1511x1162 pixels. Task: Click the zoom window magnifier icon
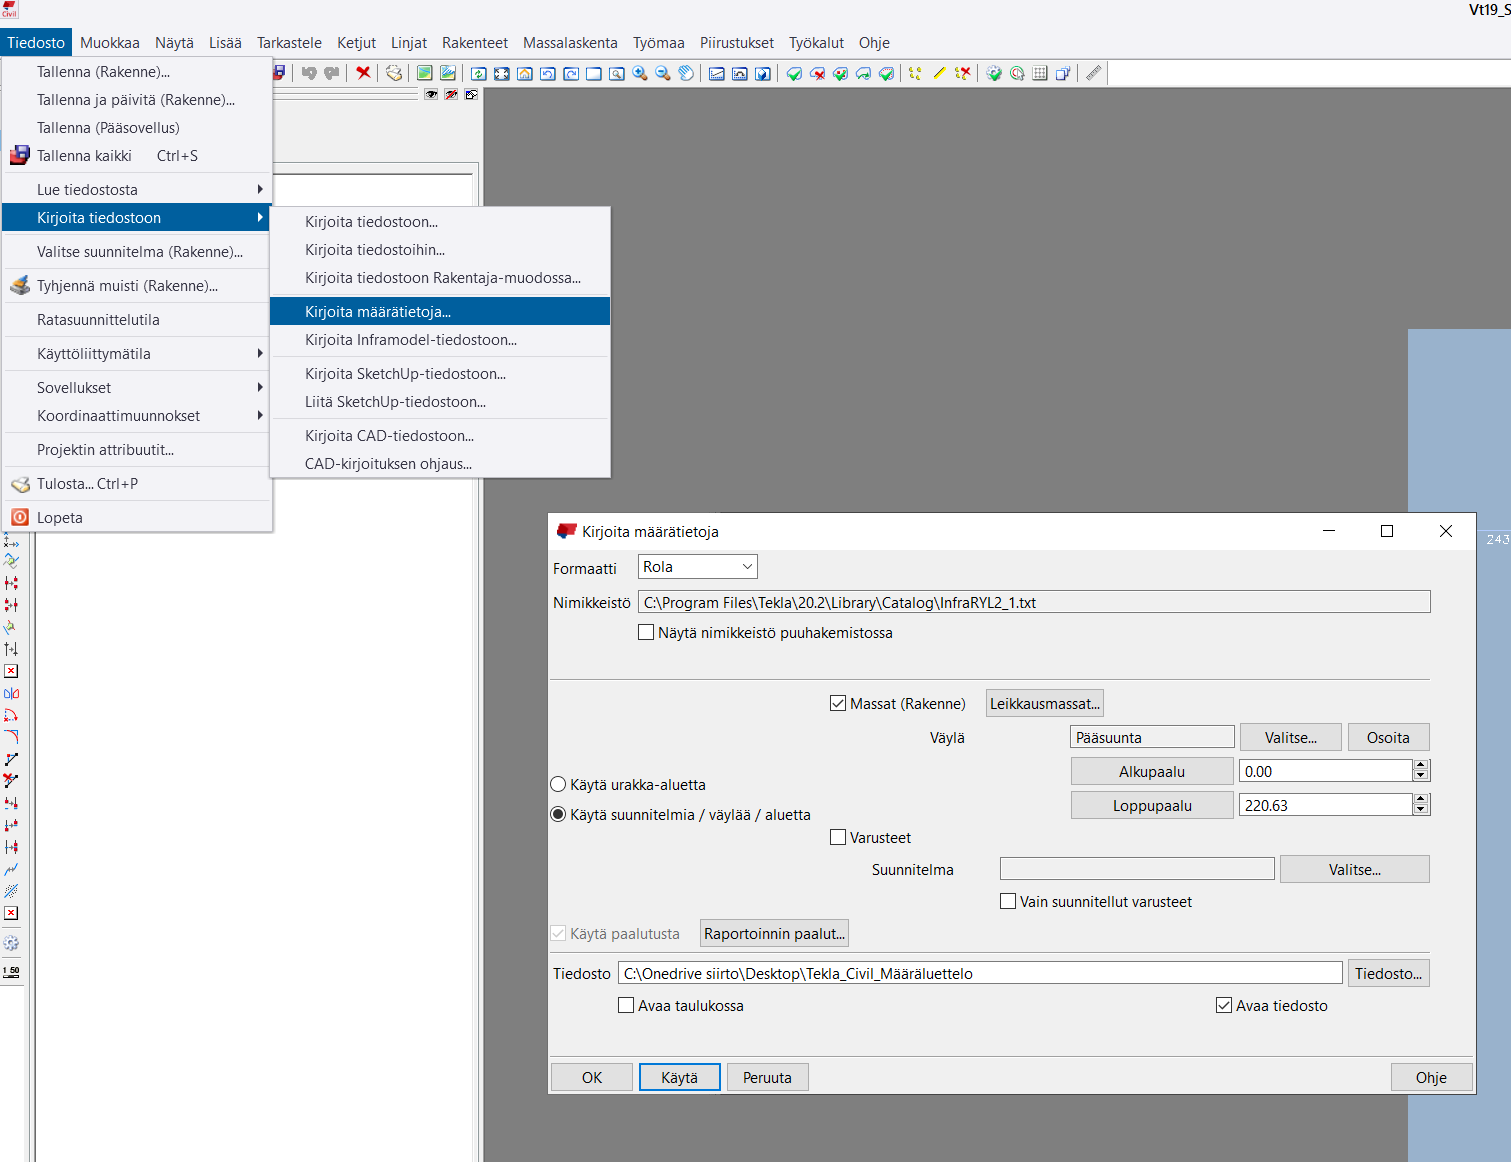617,73
